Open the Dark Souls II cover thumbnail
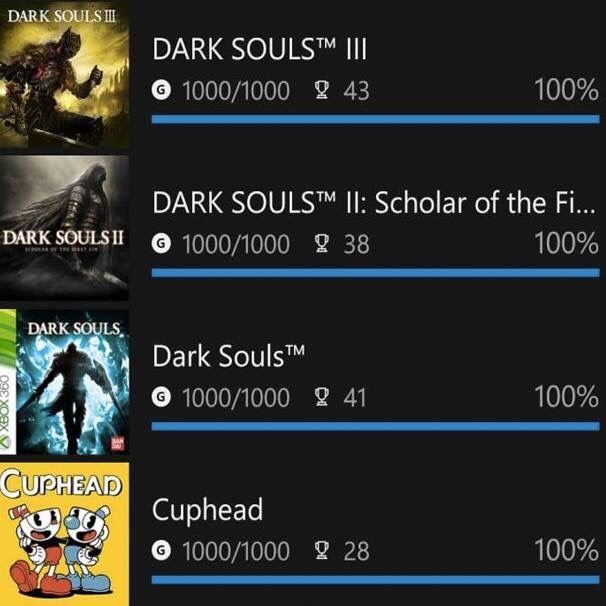This screenshot has width=606, height=606. tap(64, 226)
